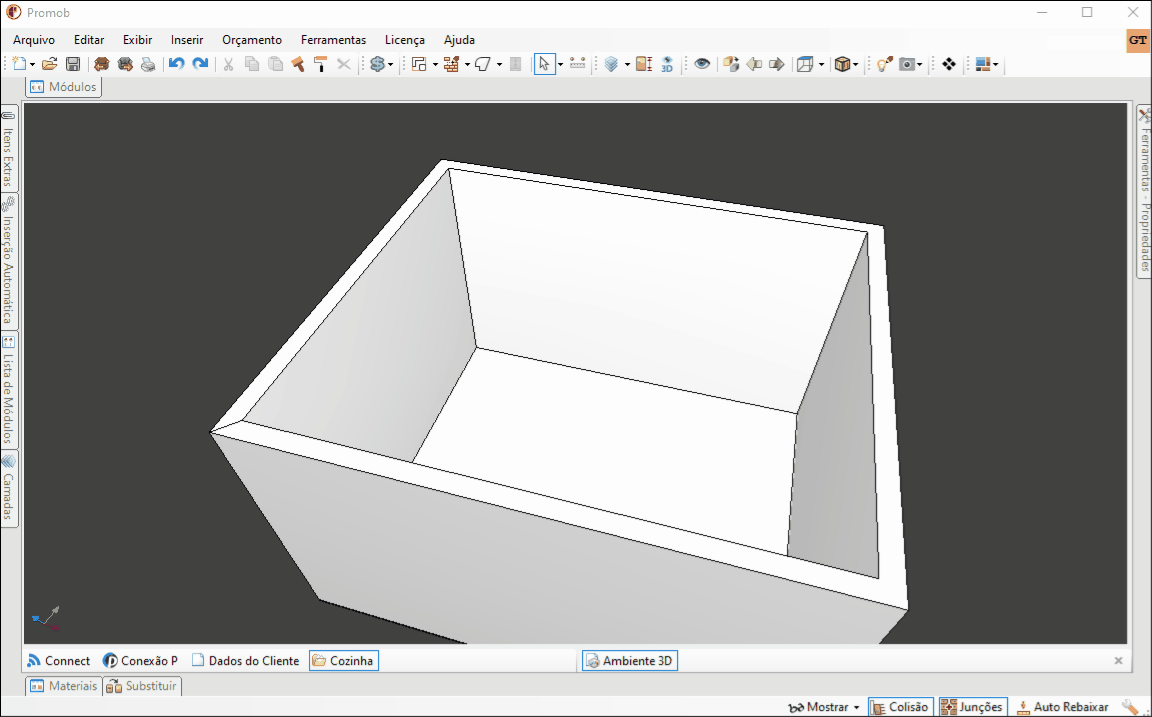
Task: Activate the arrow selection tool
Action: (x=544, y=64)
